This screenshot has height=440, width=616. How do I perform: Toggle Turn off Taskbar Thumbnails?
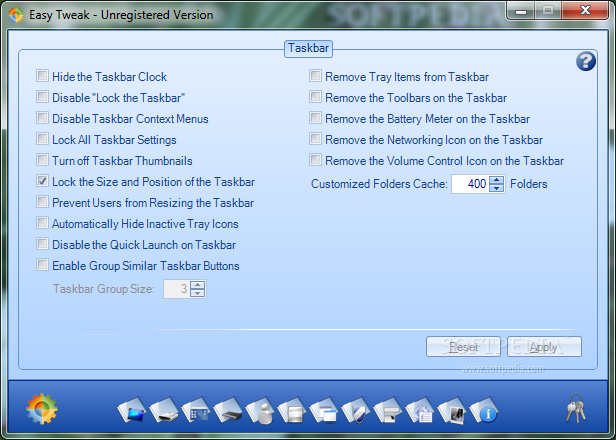click(x=42, y=160)
